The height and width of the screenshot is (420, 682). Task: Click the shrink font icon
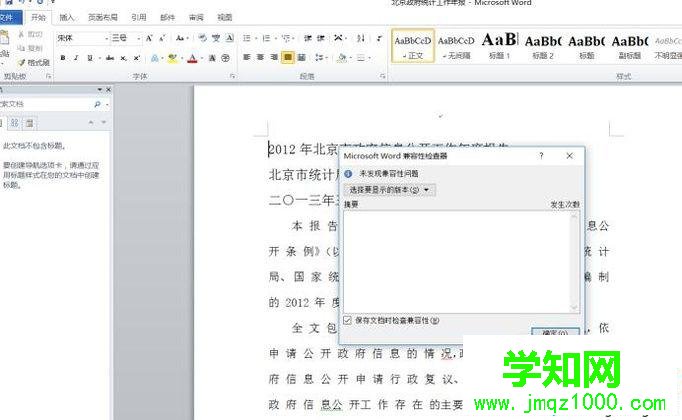pos(162,38)
